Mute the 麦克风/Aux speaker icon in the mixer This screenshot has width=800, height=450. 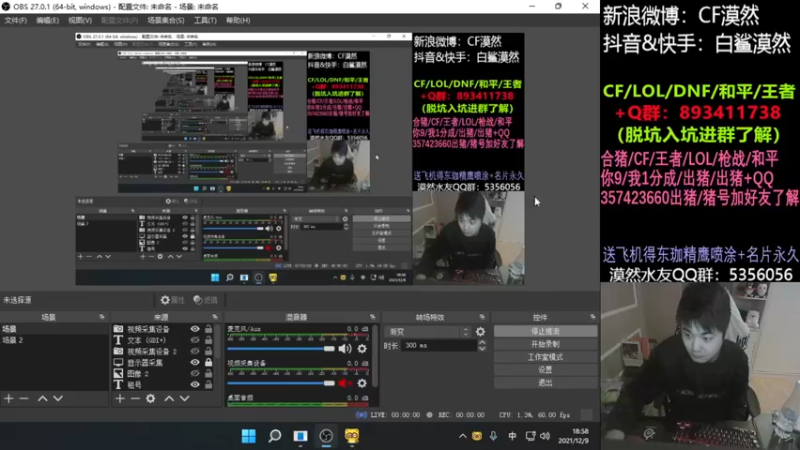[345, 349]
